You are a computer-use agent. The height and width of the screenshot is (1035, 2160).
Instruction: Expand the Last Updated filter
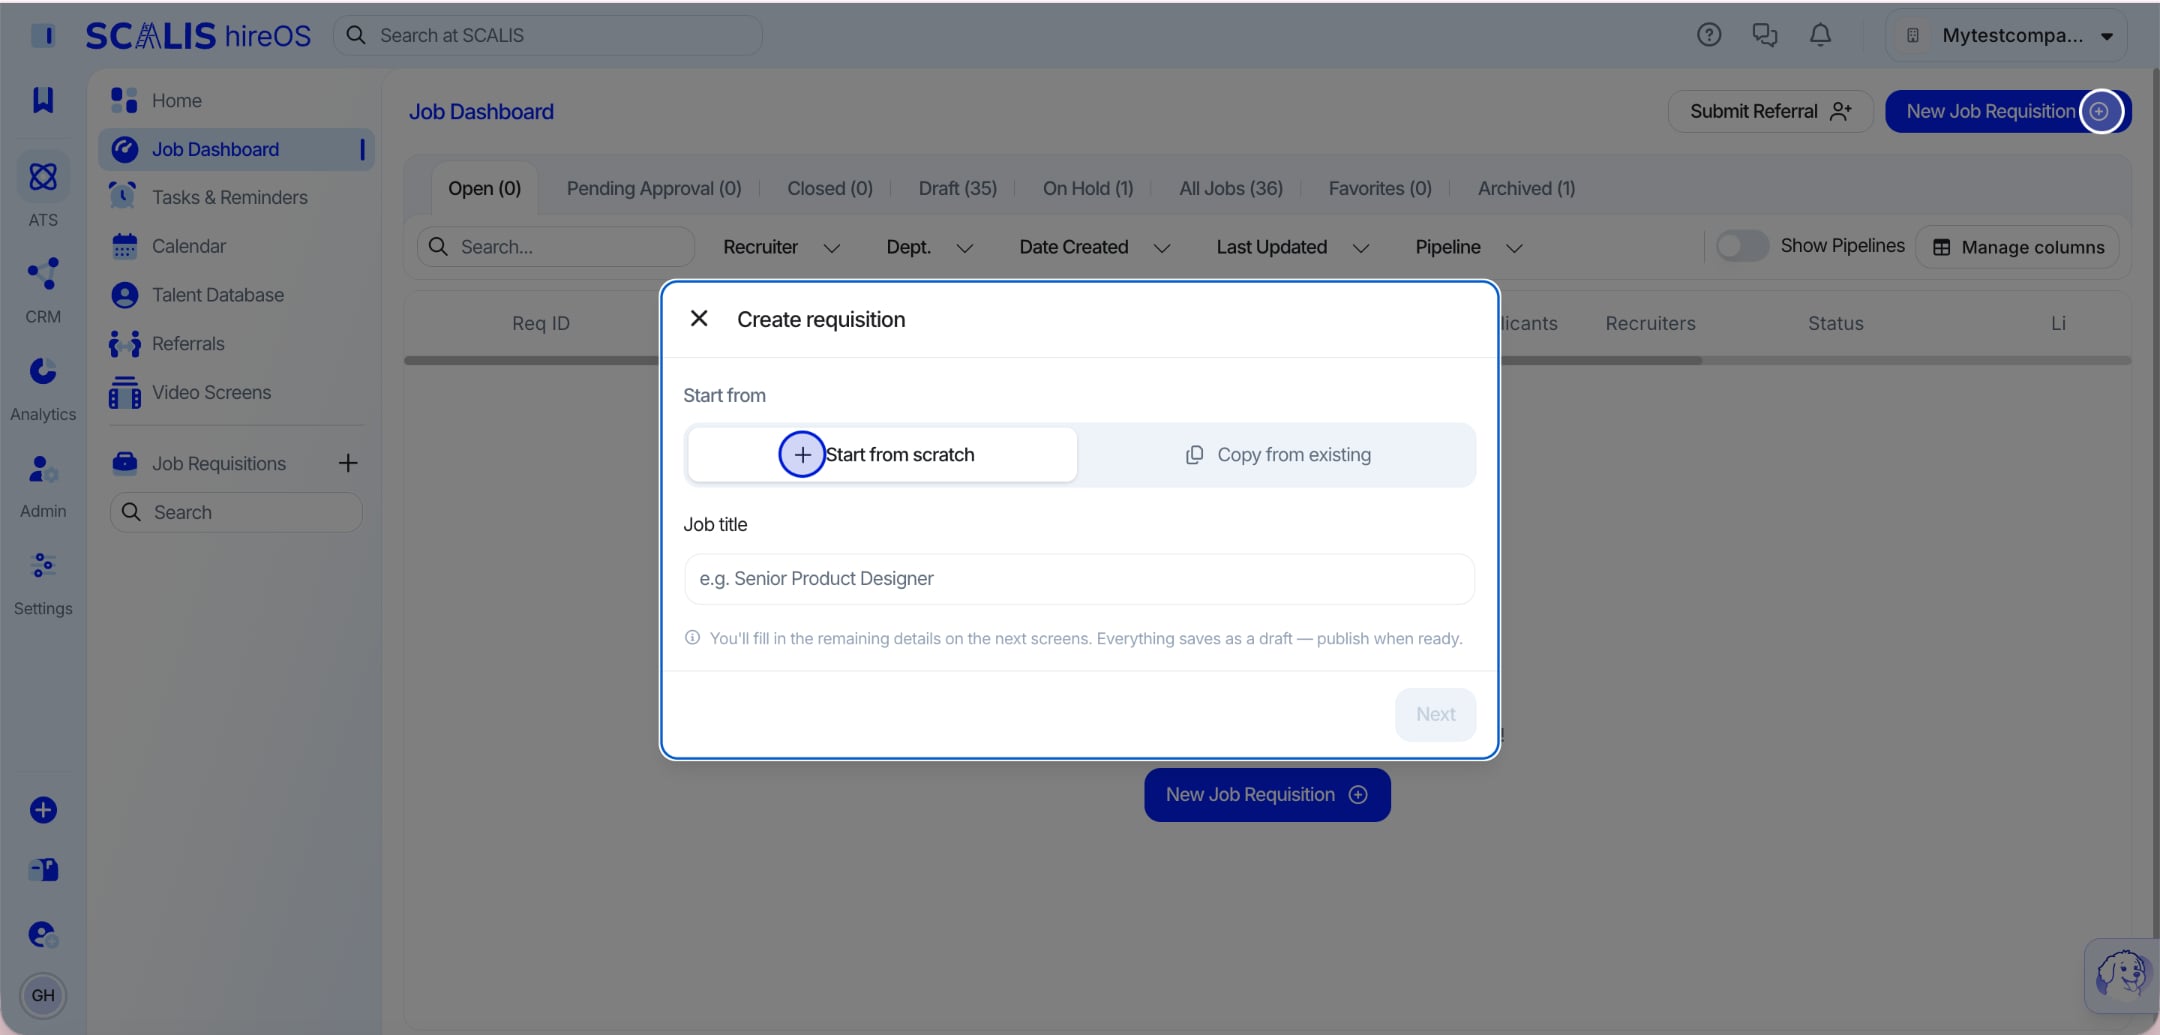[x=1292, y=247]
